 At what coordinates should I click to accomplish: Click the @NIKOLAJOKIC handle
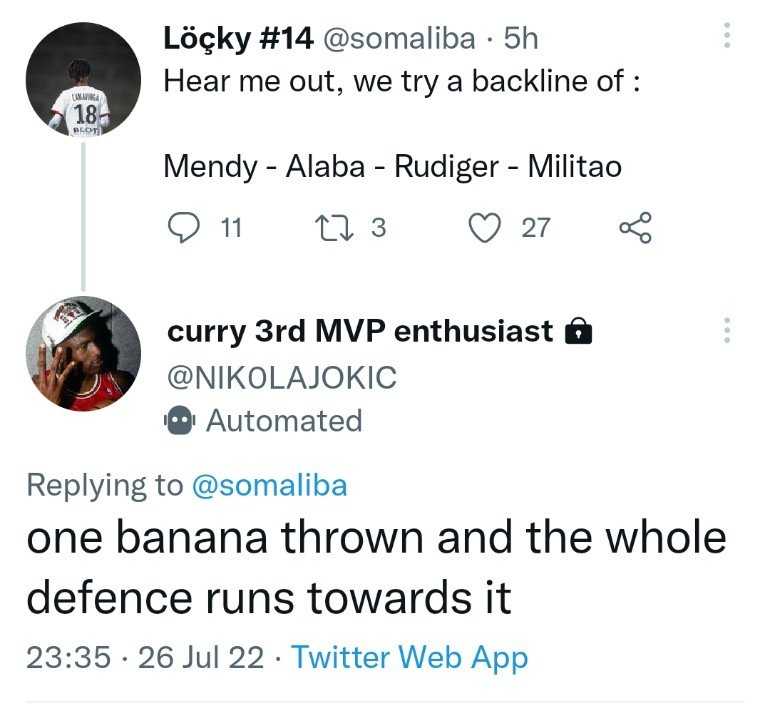(282, 377)
